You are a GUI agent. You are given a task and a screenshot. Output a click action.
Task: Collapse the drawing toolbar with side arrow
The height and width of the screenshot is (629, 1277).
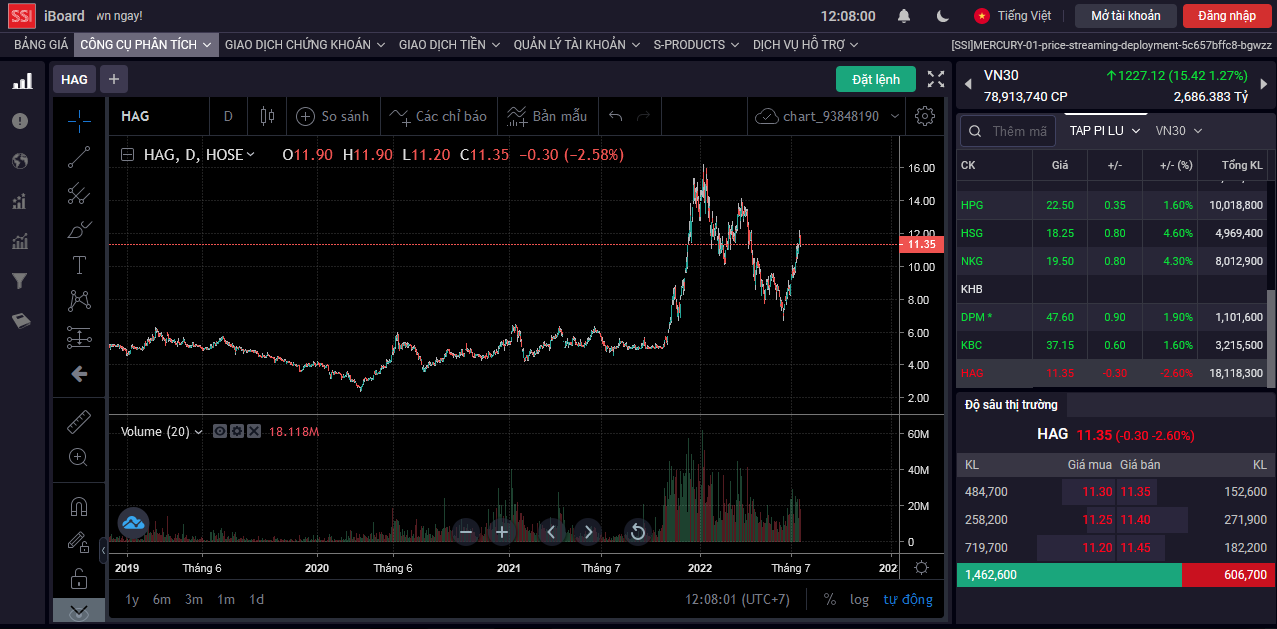[x=104, y=549]
